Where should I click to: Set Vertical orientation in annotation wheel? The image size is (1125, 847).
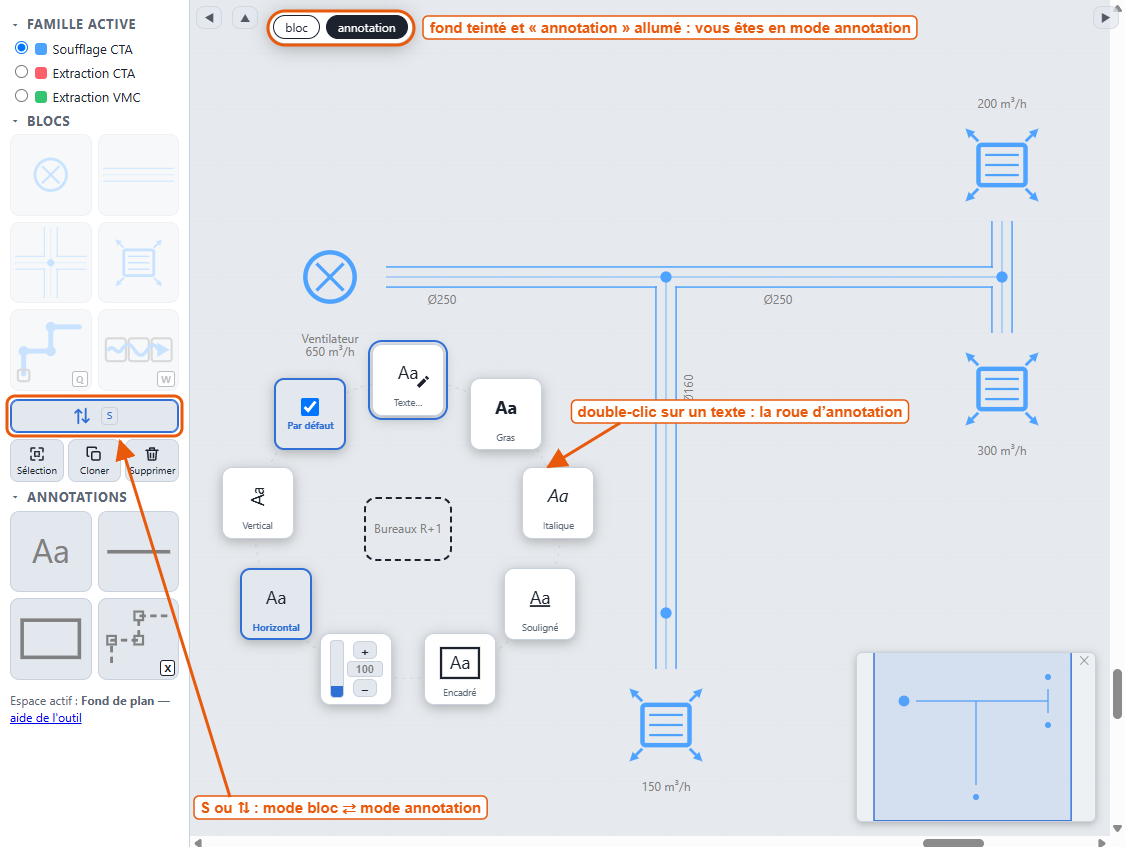click(258, 503)
